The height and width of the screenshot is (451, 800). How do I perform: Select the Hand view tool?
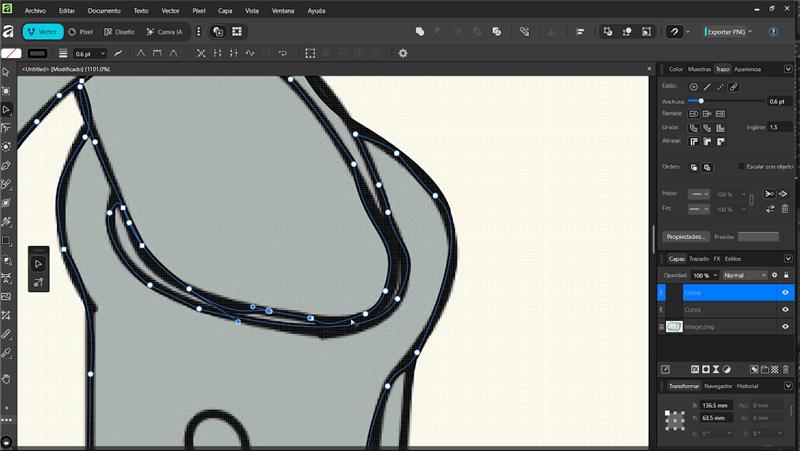pyautogui.click(x=6, y=379)
